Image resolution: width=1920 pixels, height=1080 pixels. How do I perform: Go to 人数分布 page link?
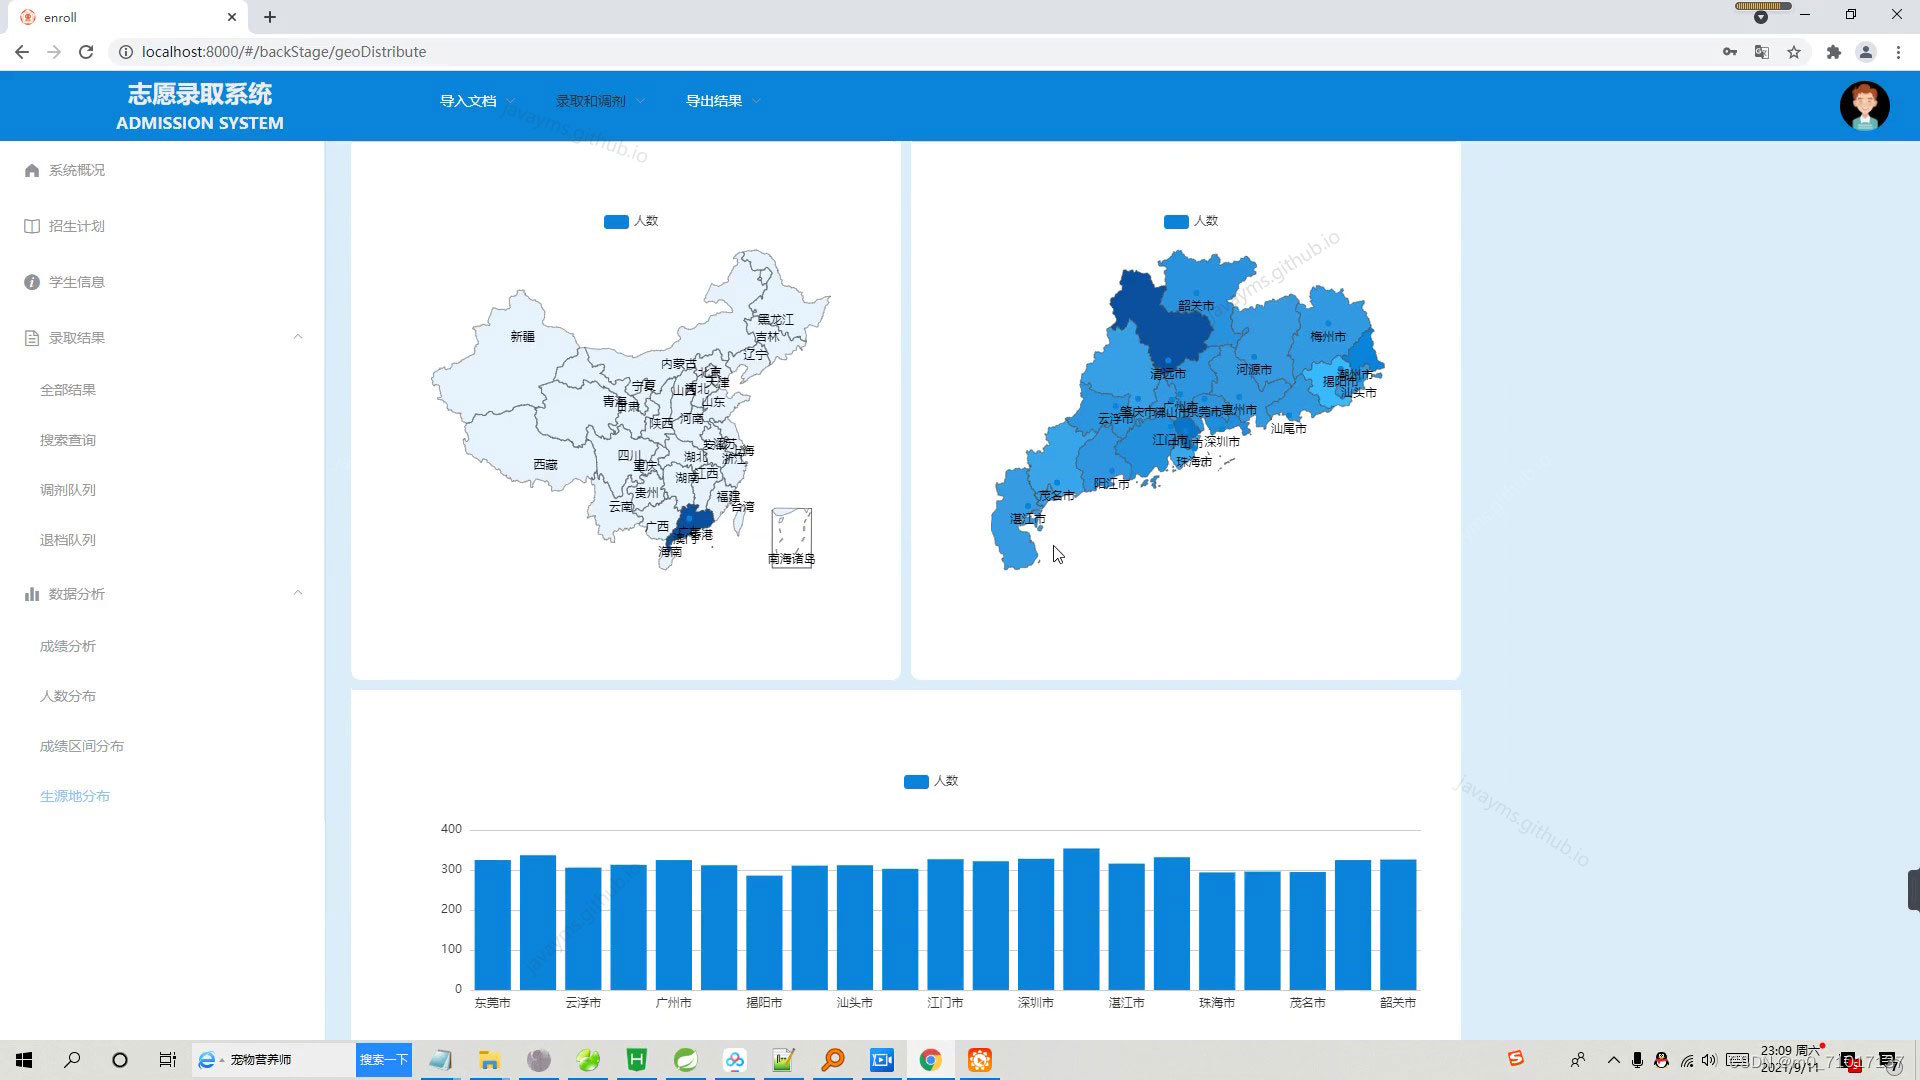(x=68, y=696)
